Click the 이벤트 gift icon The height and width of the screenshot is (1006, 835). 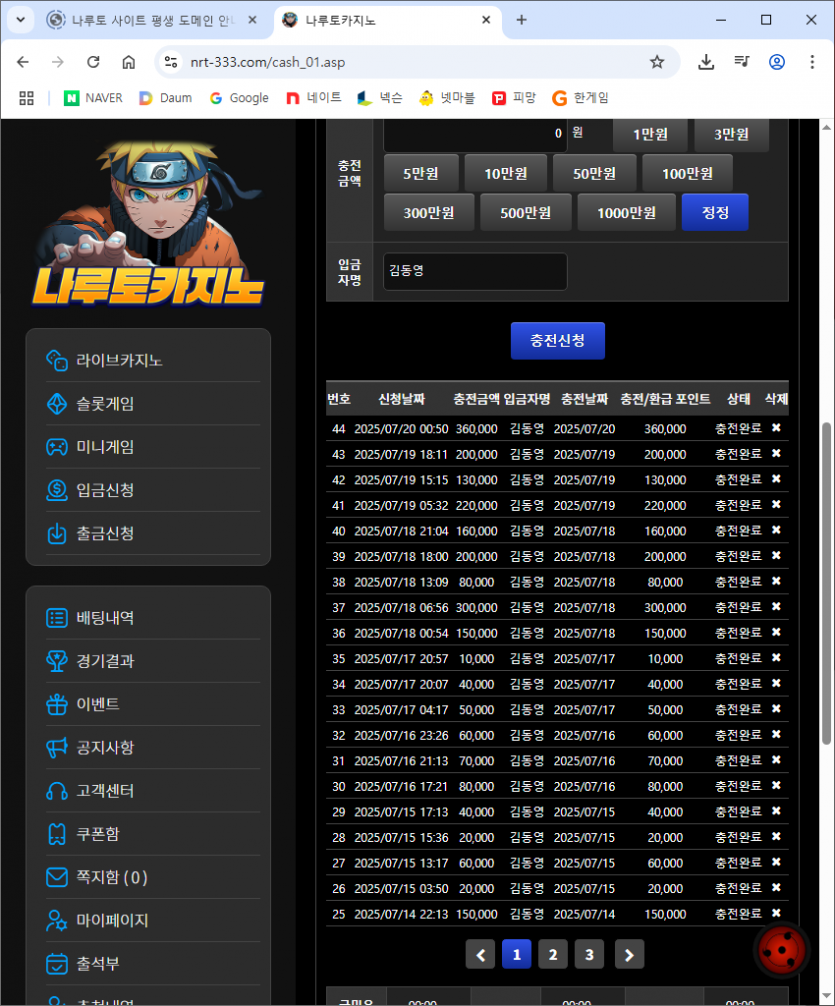[x=56, y=704]
